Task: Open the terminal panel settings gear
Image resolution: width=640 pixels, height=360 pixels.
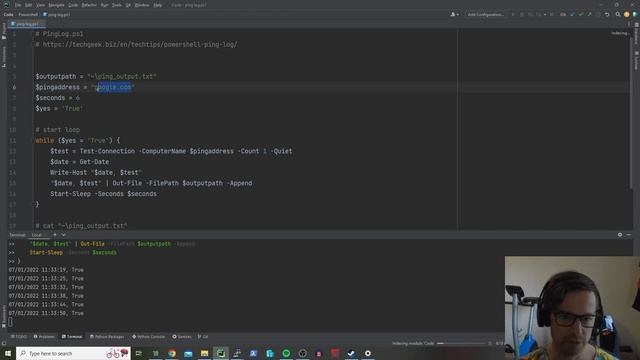Action: pyautogui.click(x=620, y=235)
